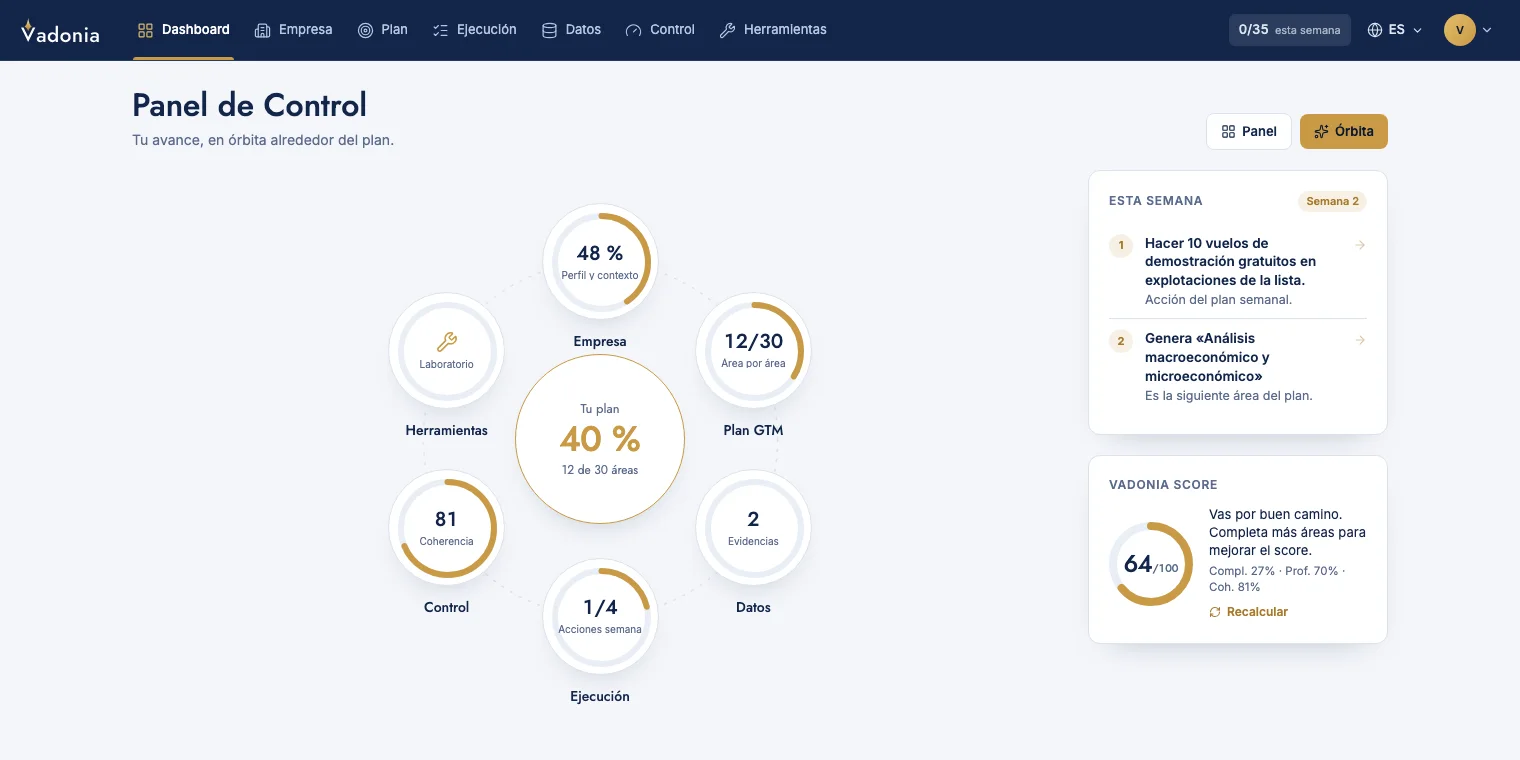Click the Herramientas label under Laboratorio node
The image size is (1520, 760).
pyautogui.click(x=447, y=431)
